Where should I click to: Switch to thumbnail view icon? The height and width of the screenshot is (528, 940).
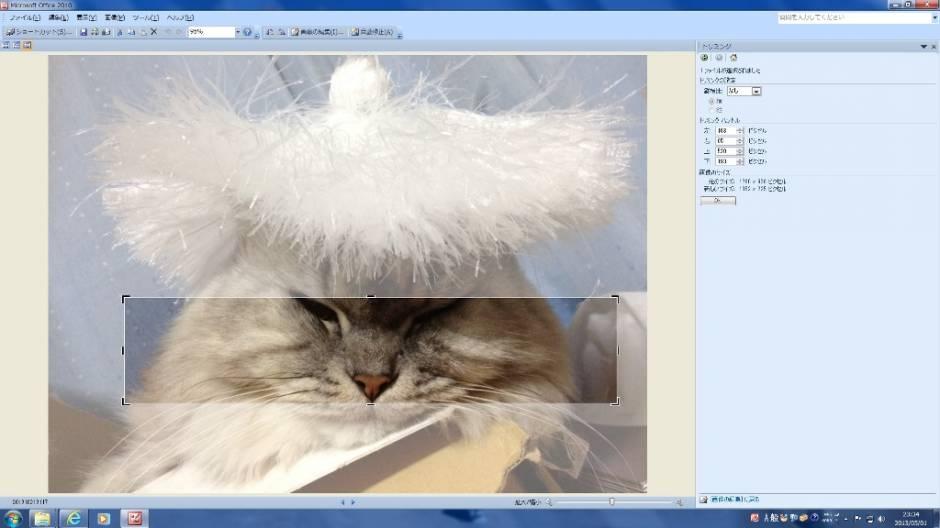pos(7,45)
